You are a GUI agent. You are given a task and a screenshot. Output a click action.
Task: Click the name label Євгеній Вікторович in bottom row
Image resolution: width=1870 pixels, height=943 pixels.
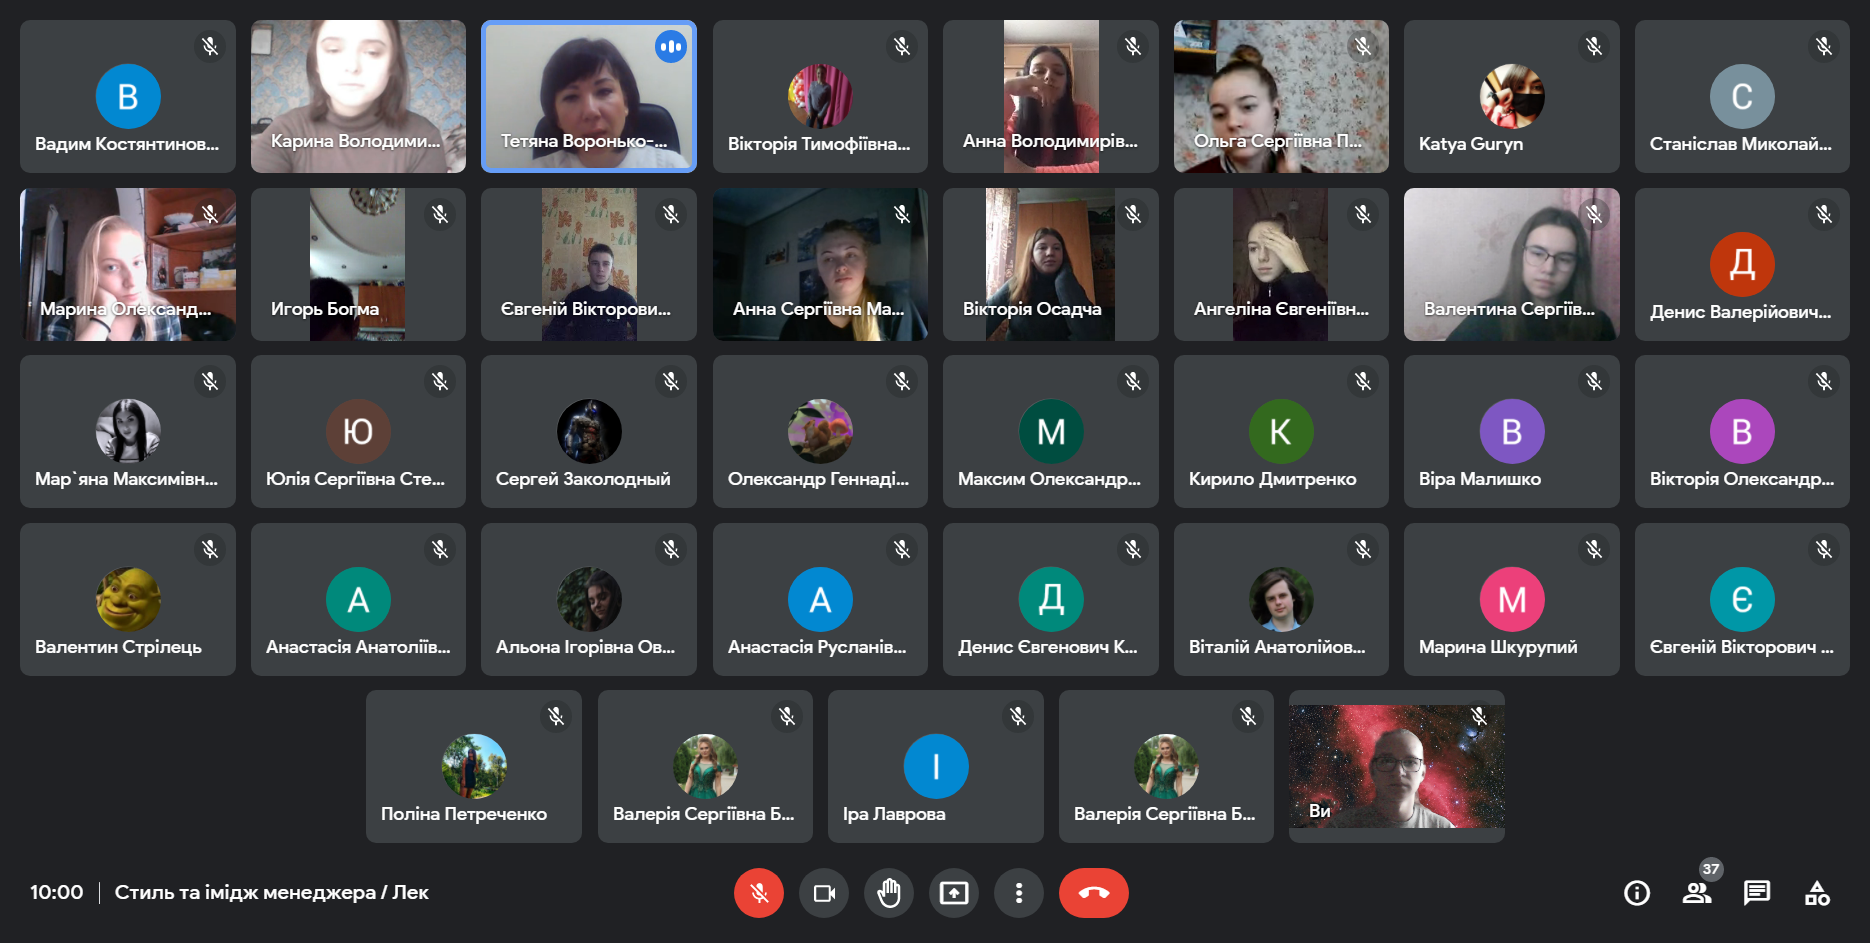(1741, 647)
